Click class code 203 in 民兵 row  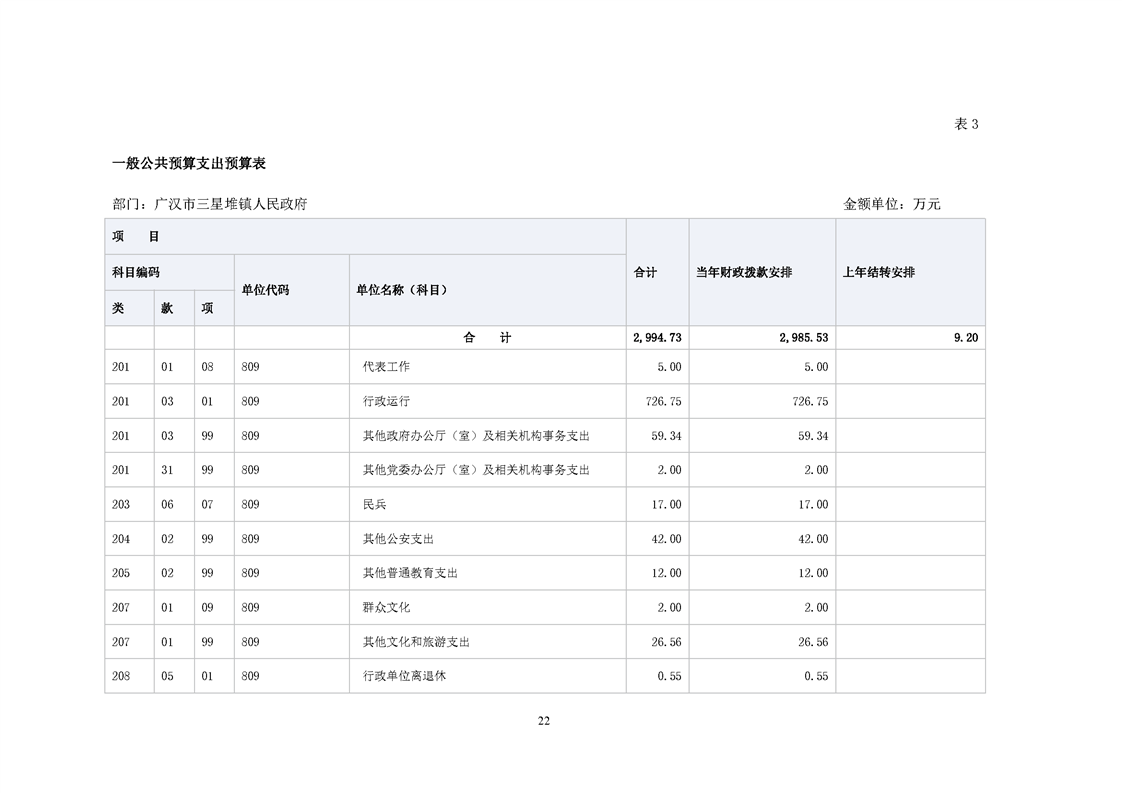(x=121, y=505)
